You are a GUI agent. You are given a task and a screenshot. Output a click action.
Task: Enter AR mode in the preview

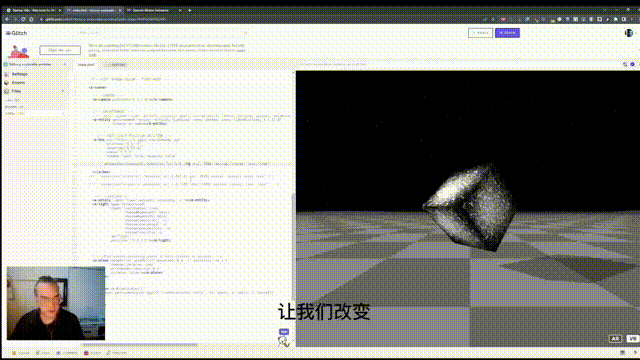(x=615, y=338)
